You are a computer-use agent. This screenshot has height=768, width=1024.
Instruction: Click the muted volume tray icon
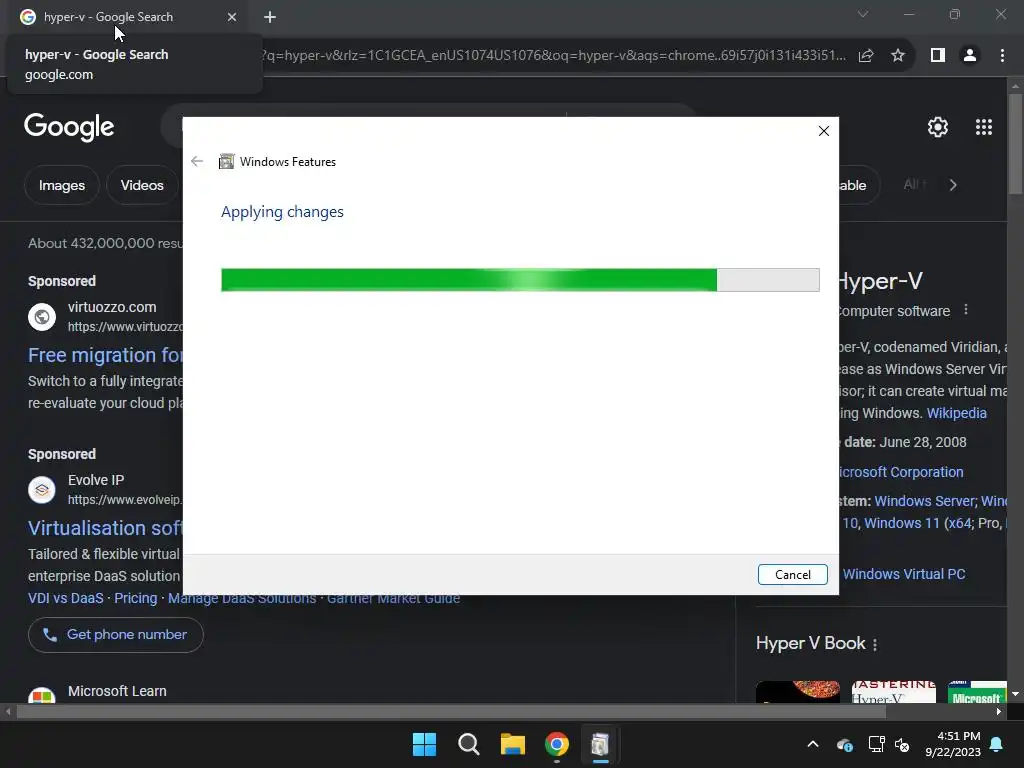[x=902, y=744]
